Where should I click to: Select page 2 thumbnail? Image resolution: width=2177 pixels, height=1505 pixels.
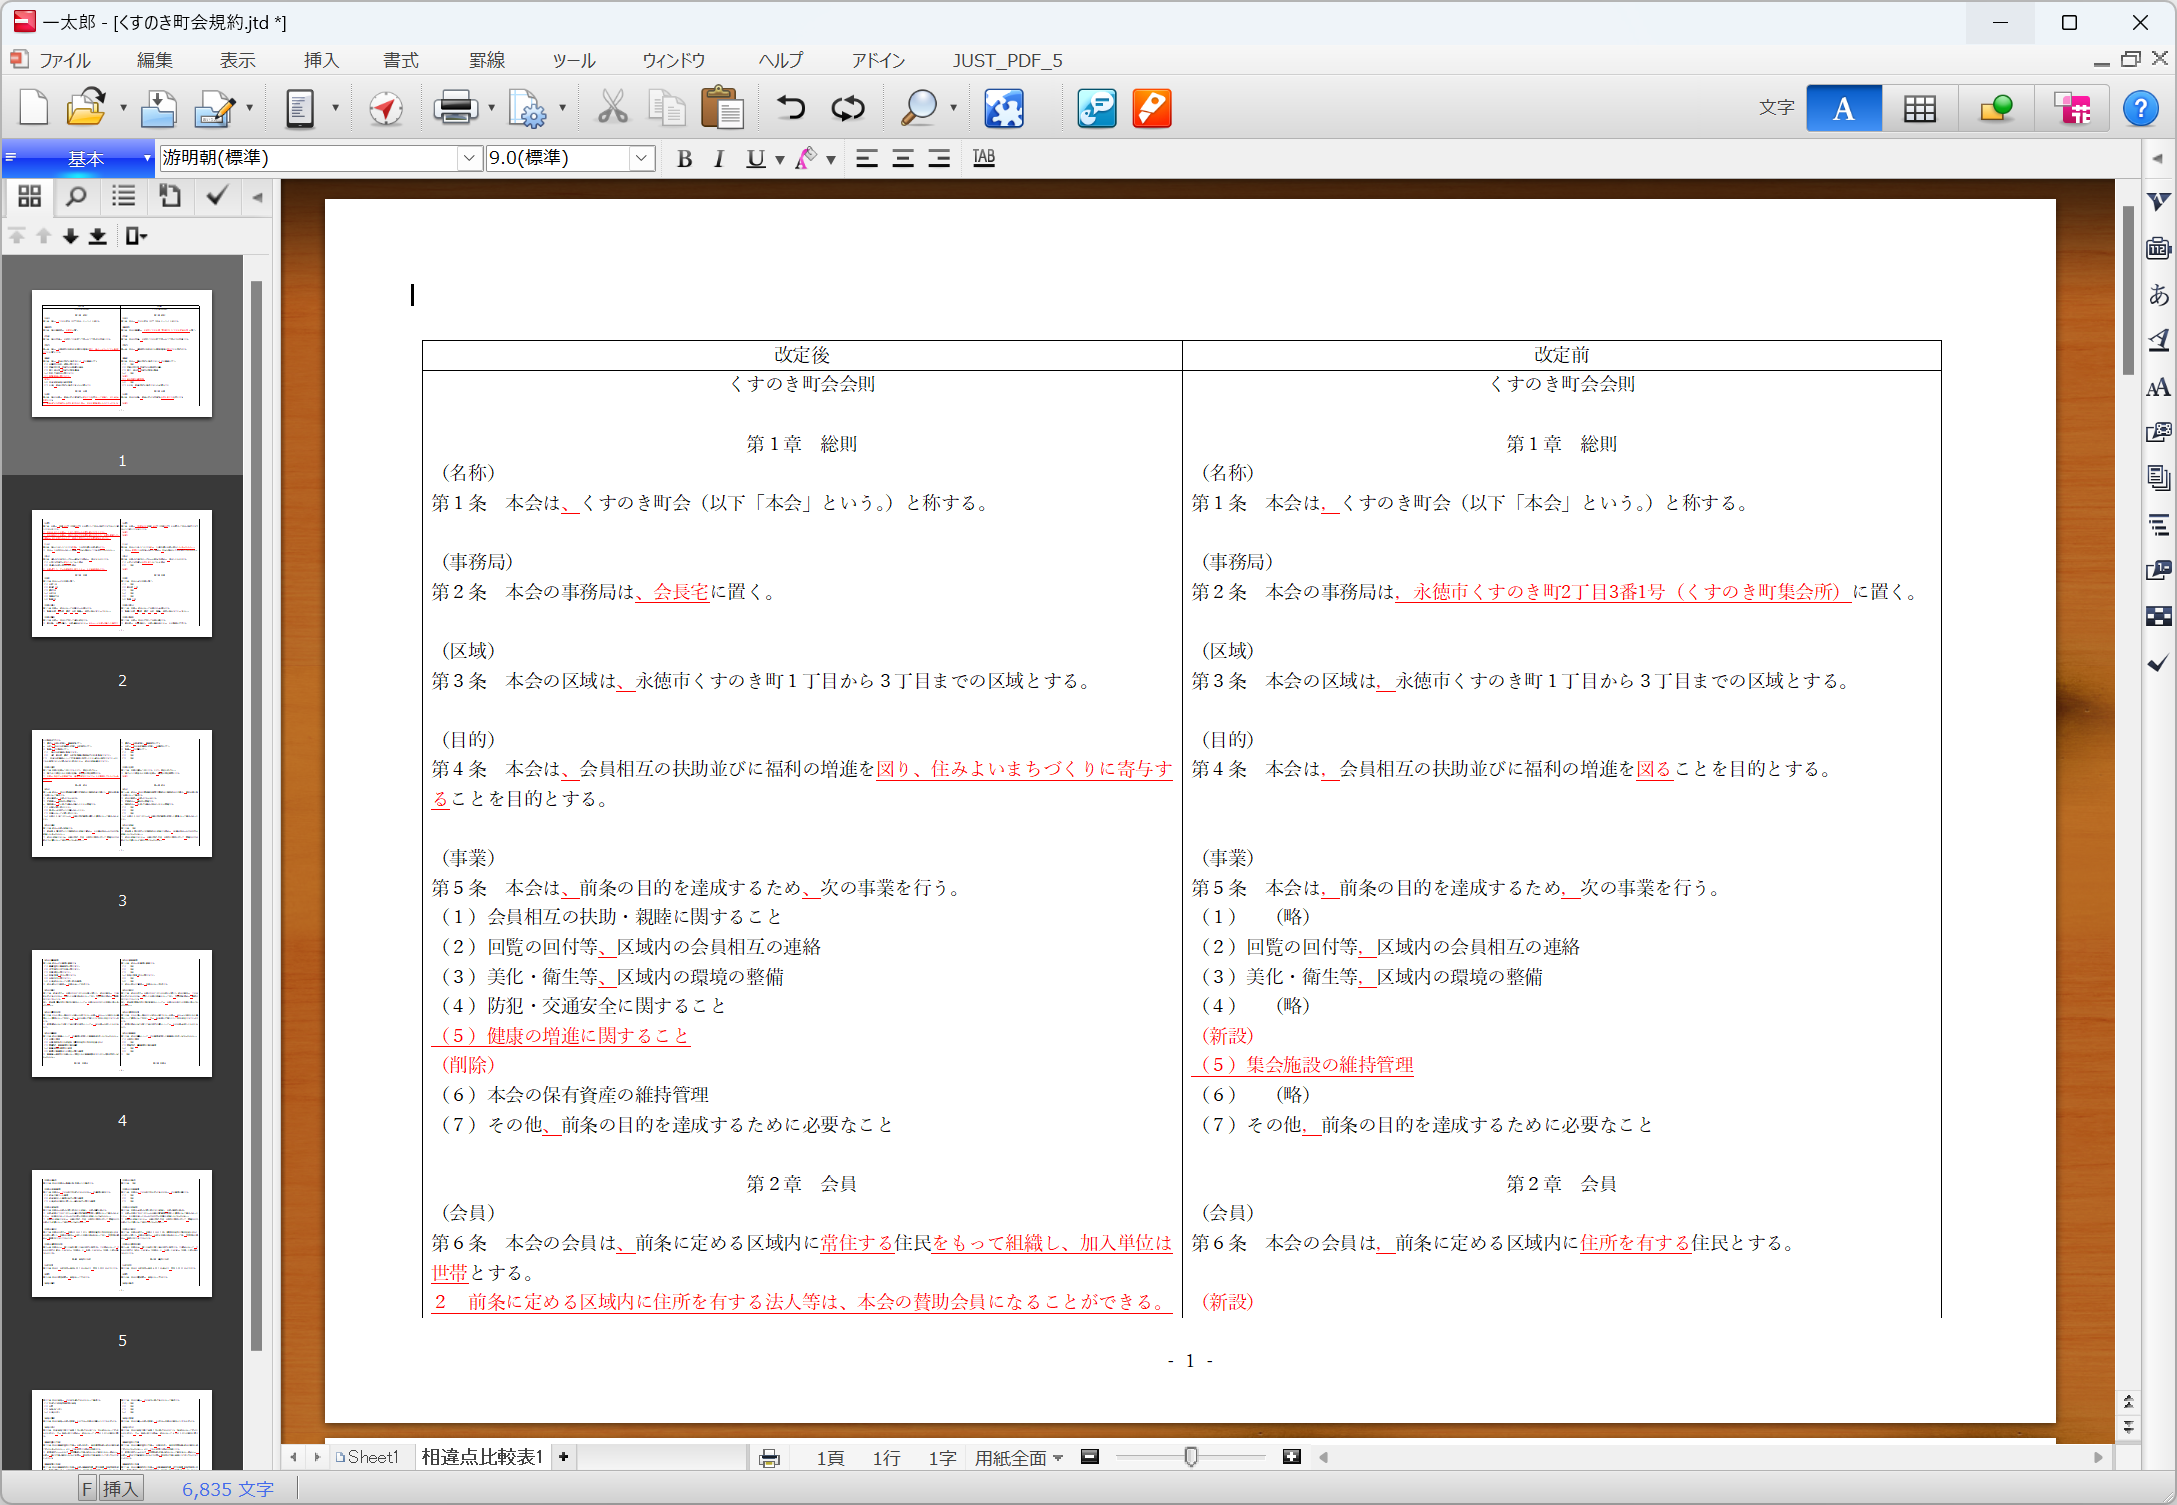[x=122, y=574]
